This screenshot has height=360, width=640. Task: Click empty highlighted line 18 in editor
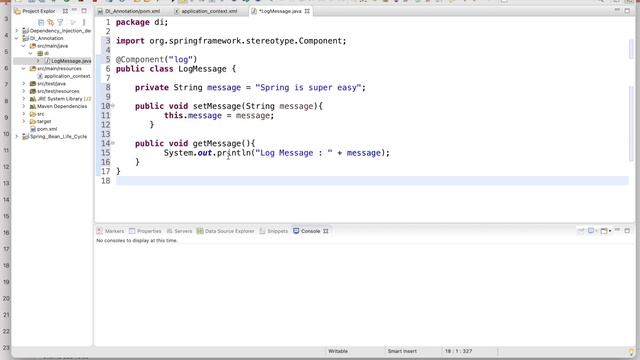click(372, 181)
